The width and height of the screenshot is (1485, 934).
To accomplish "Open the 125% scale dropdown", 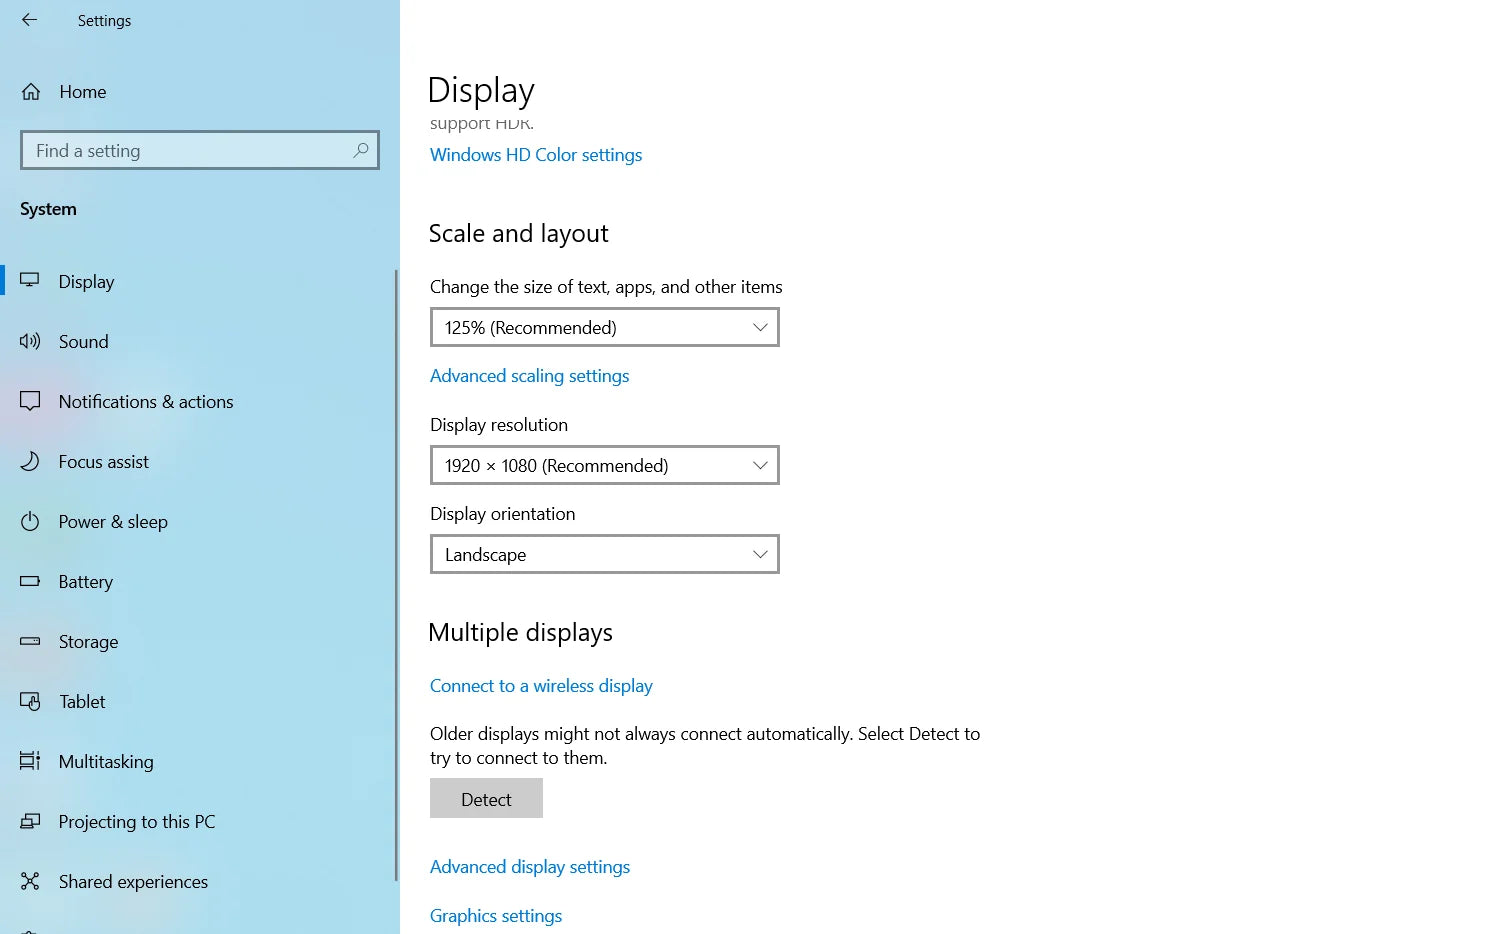I will (605, 327).
